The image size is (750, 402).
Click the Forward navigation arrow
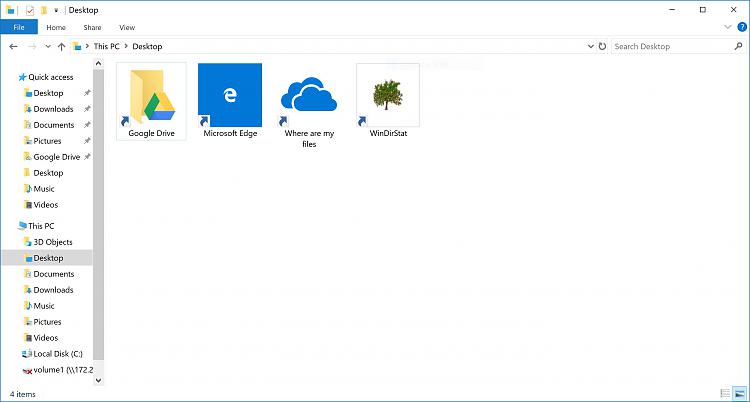[32, 46]
